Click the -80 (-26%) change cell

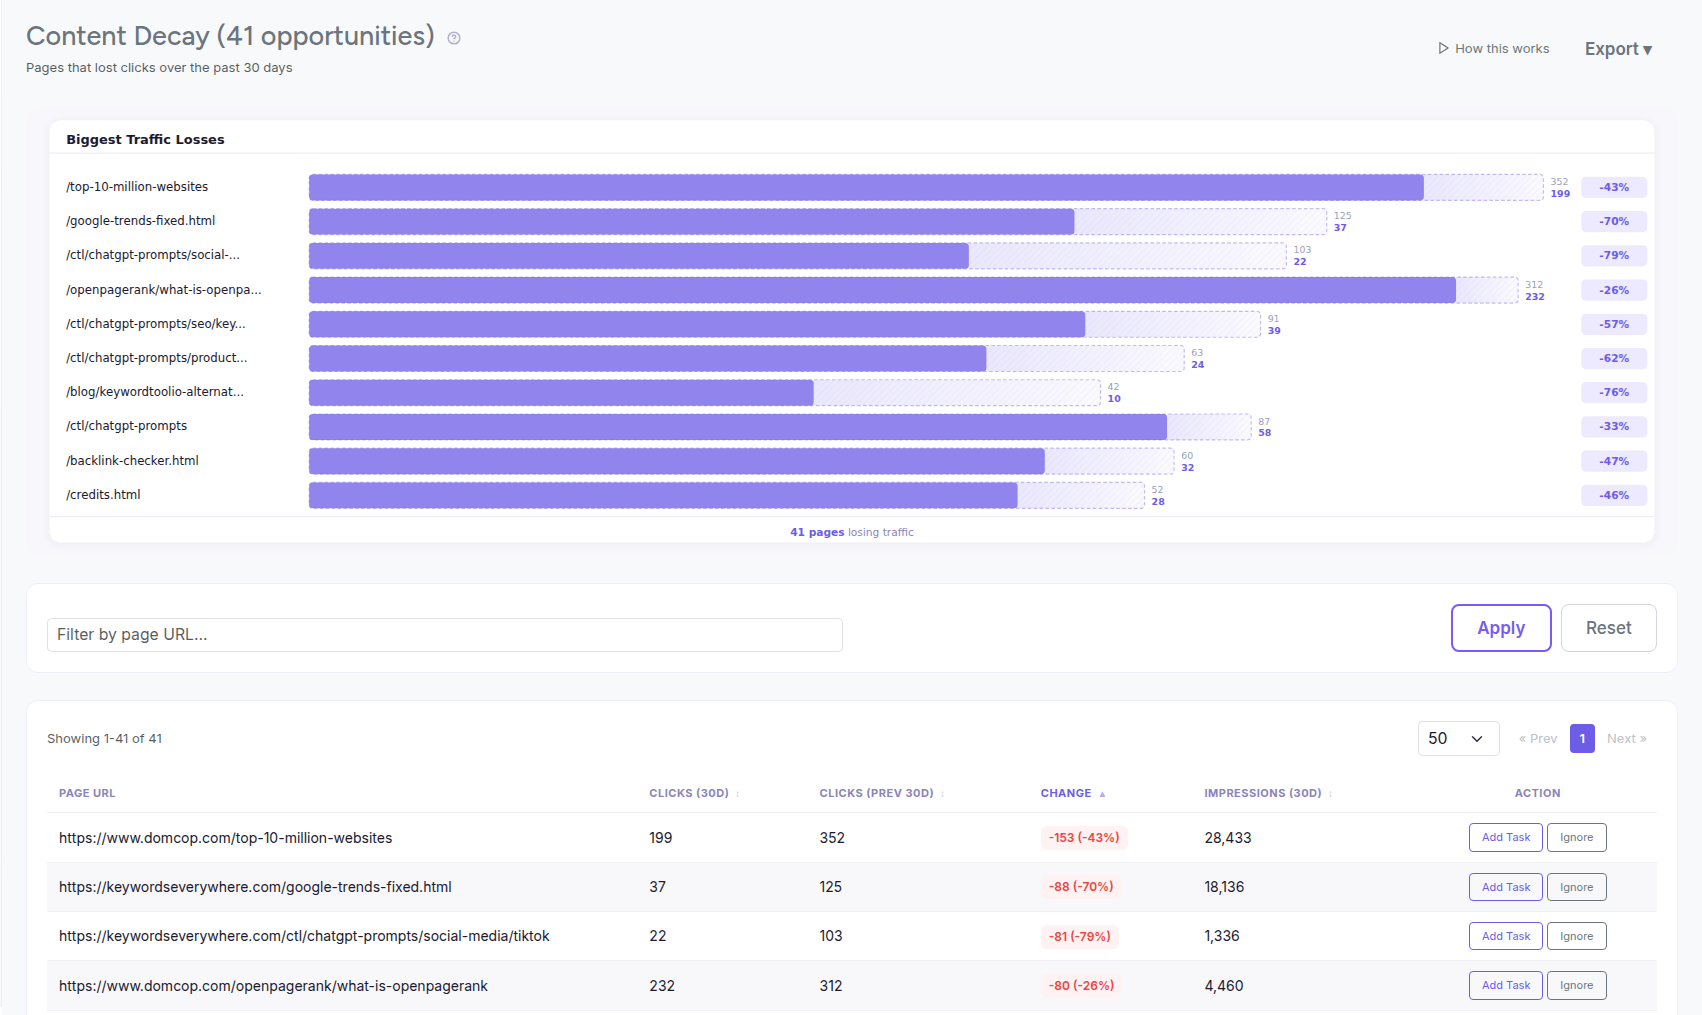1081,986
